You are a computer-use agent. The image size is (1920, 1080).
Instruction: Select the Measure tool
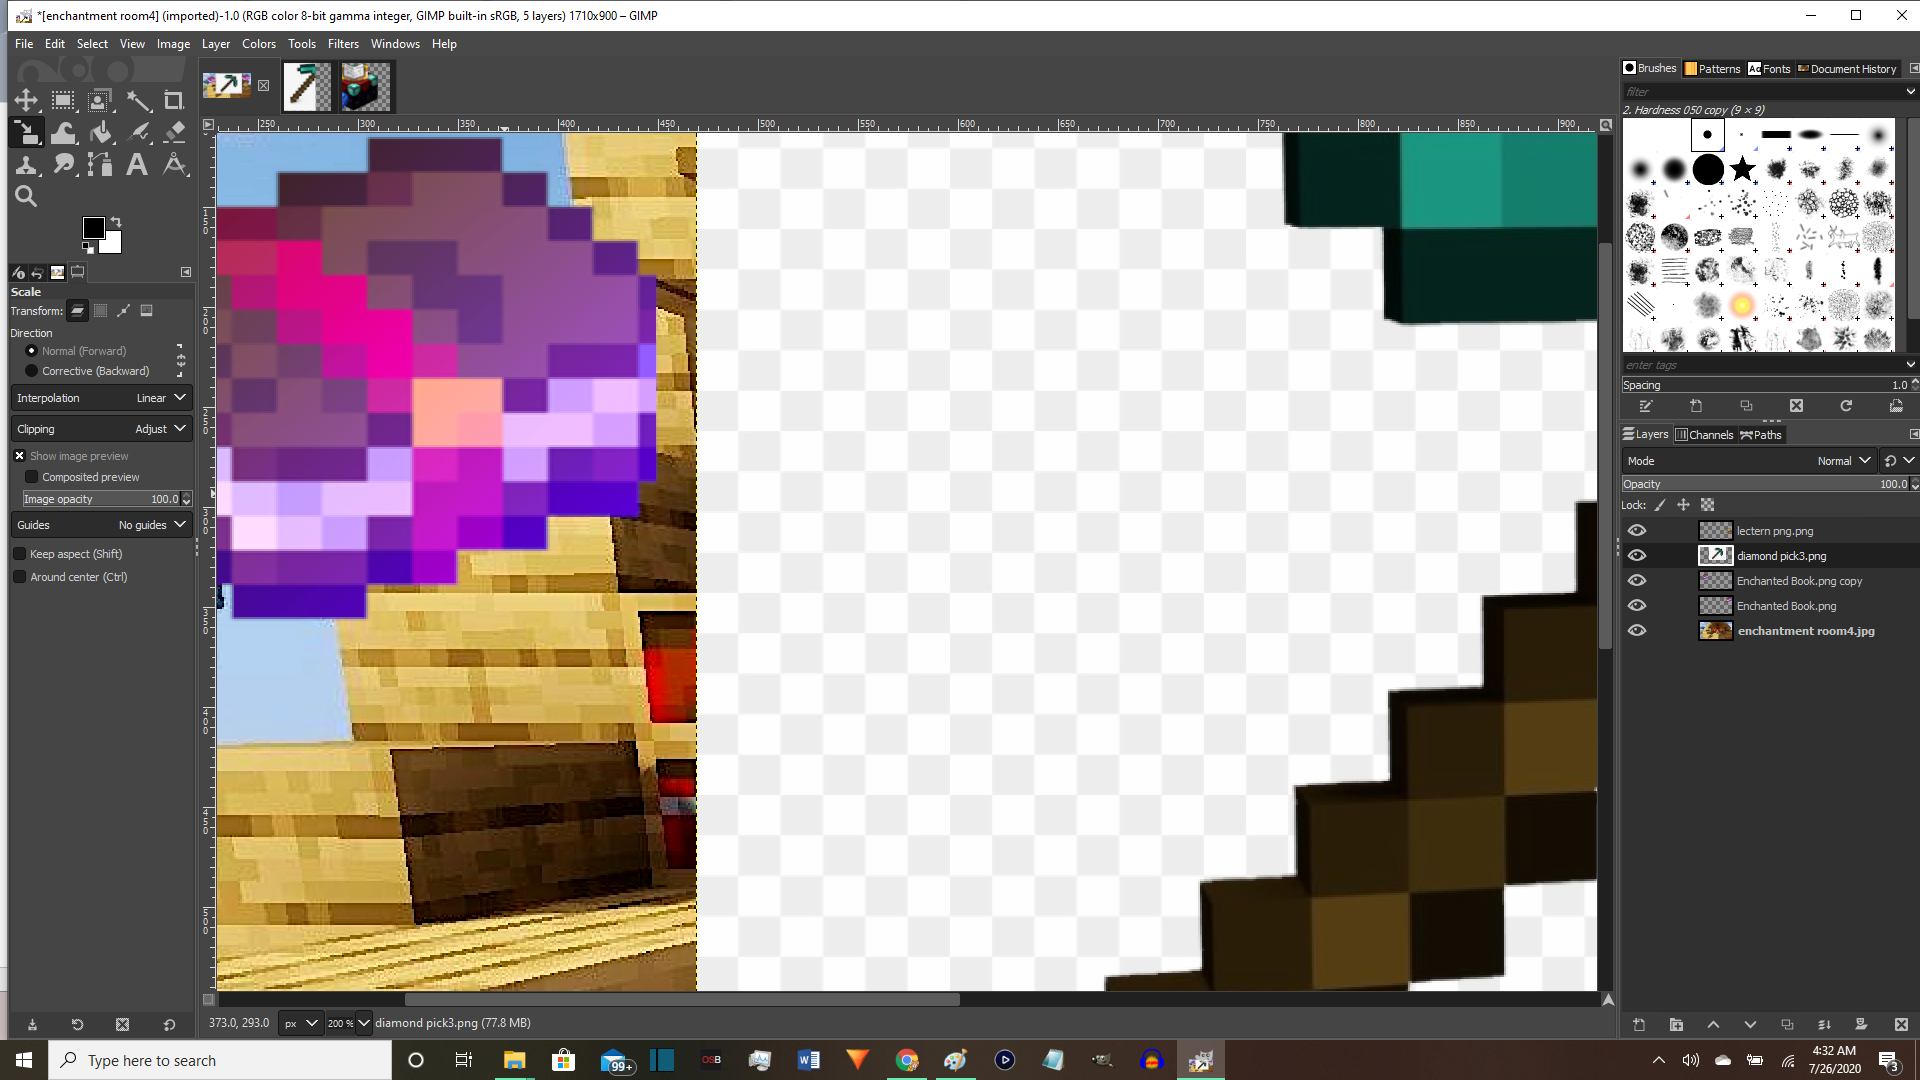coord(174,165)
